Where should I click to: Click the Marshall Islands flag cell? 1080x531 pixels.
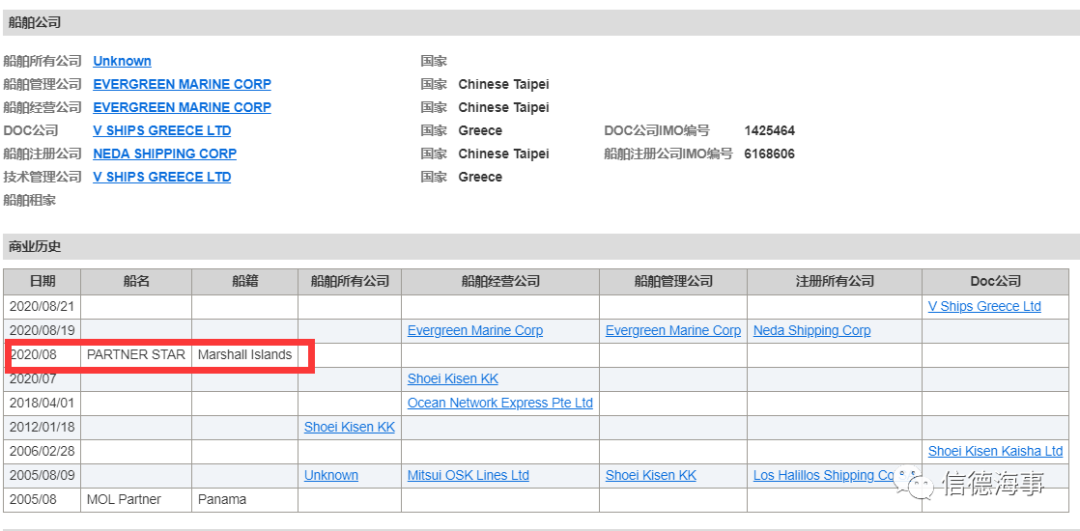click(x=245, y=355)
